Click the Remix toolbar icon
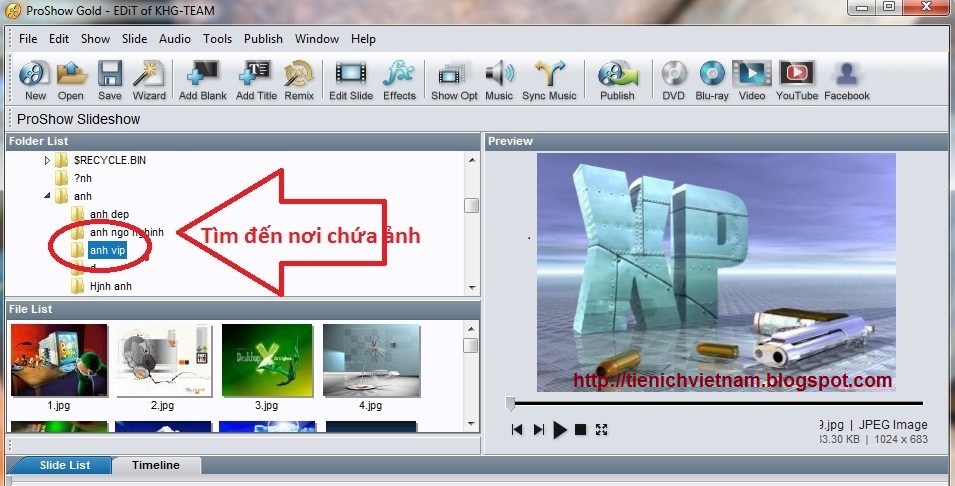This screenshot has height=486, width=955. [x=299, y=80]
